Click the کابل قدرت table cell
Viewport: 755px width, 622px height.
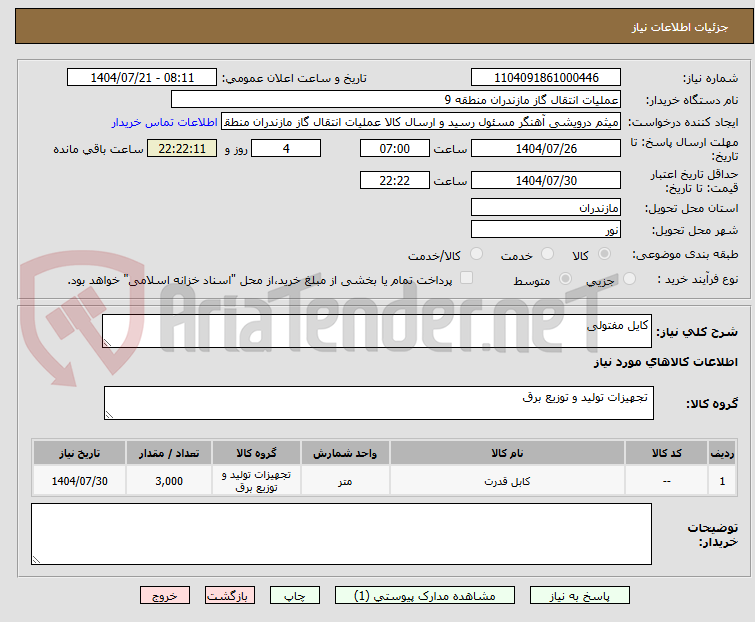tap(507, 480)
